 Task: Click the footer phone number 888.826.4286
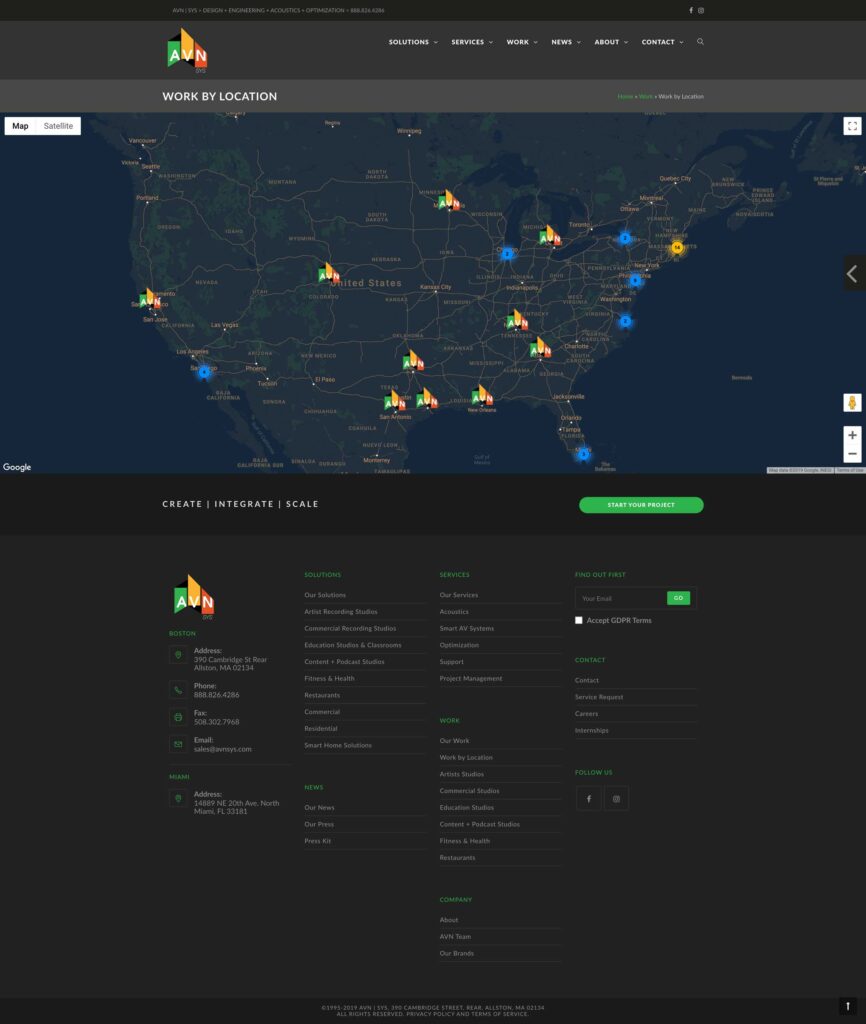(217, 695)
